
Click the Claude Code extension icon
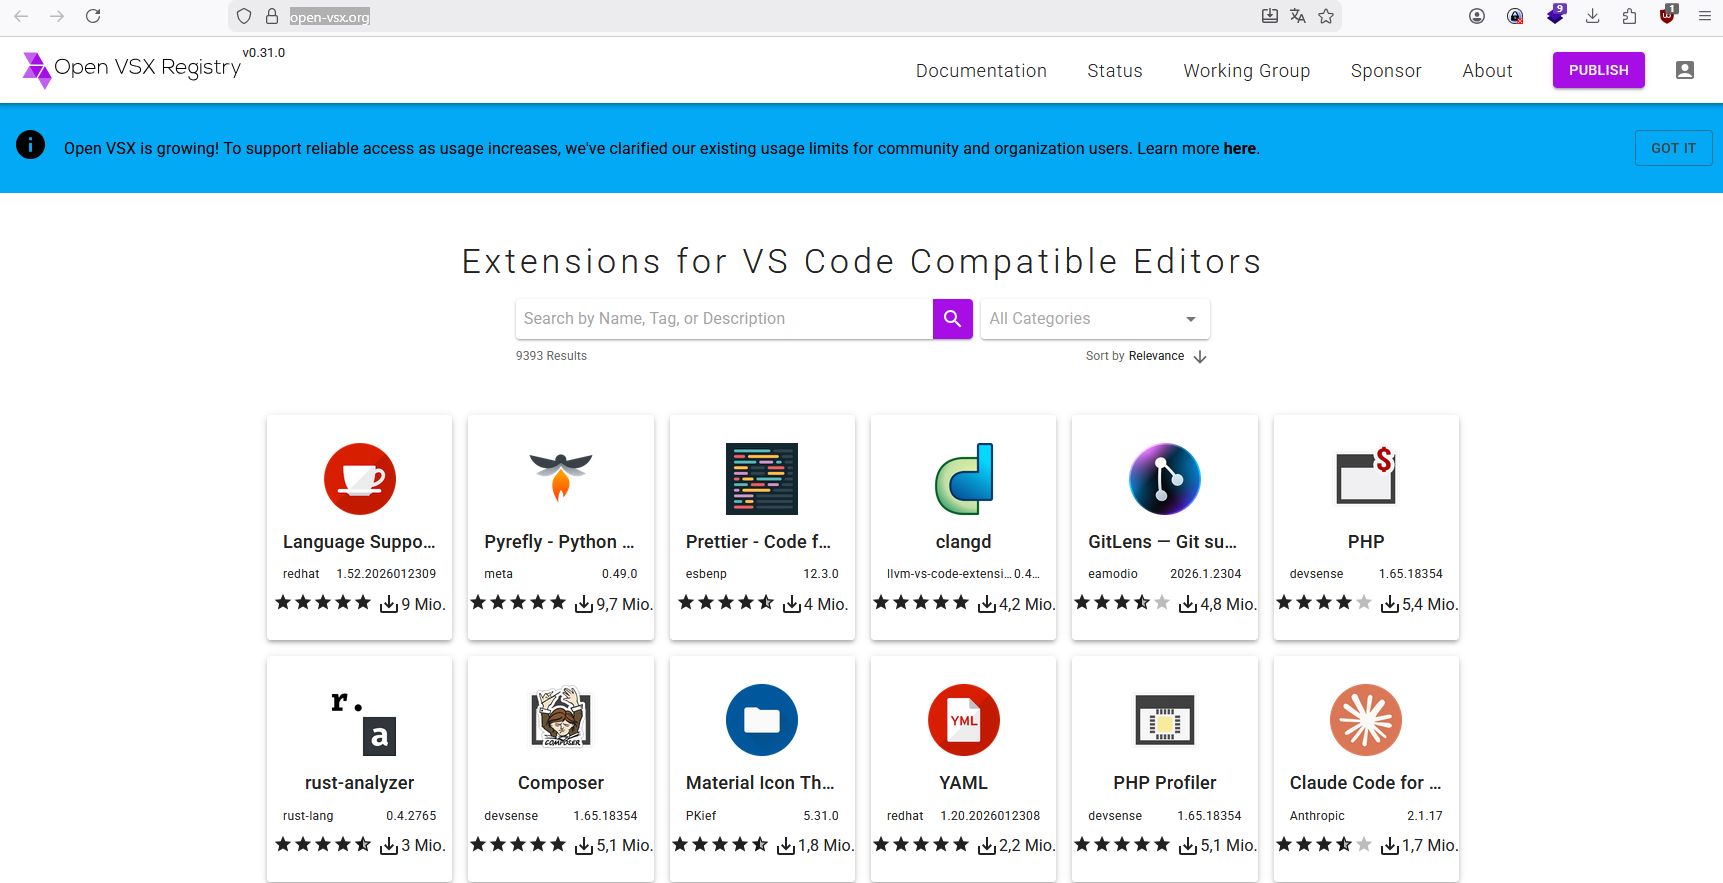[x=1365, y=721]
